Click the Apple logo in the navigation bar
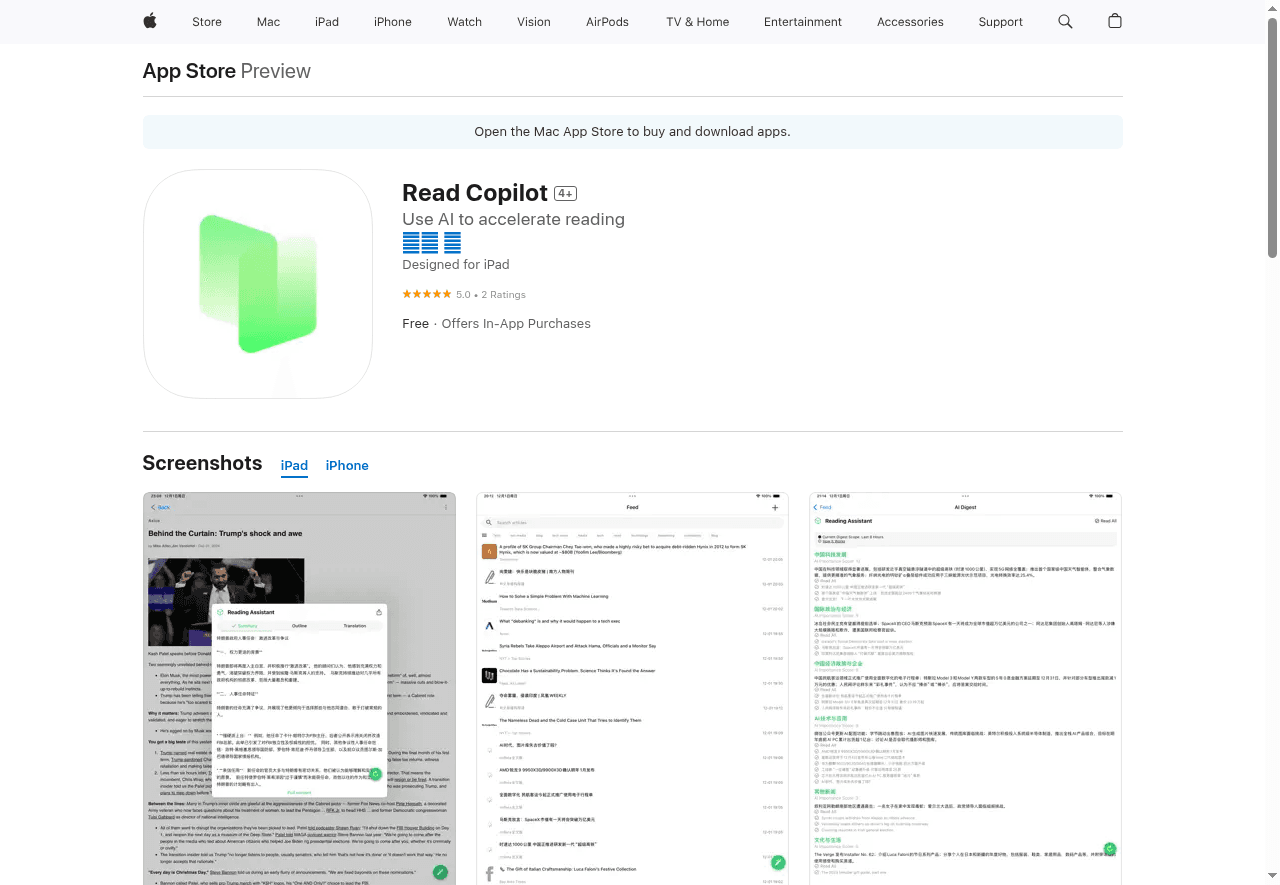Image resolution: width=1280 pixels, height=885 pixels. (149, 21)
